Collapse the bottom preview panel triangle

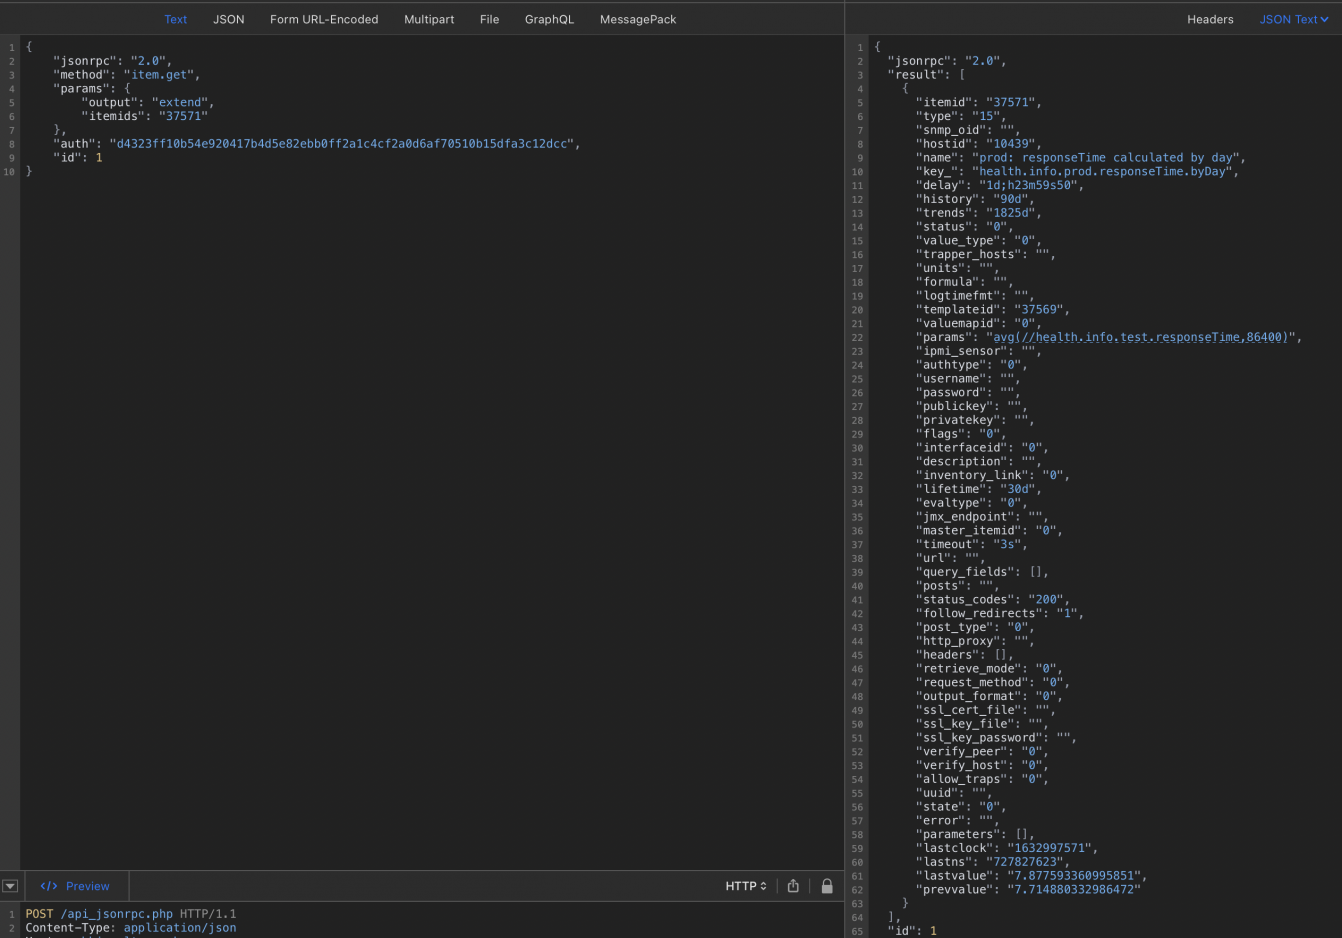(10, 886)
